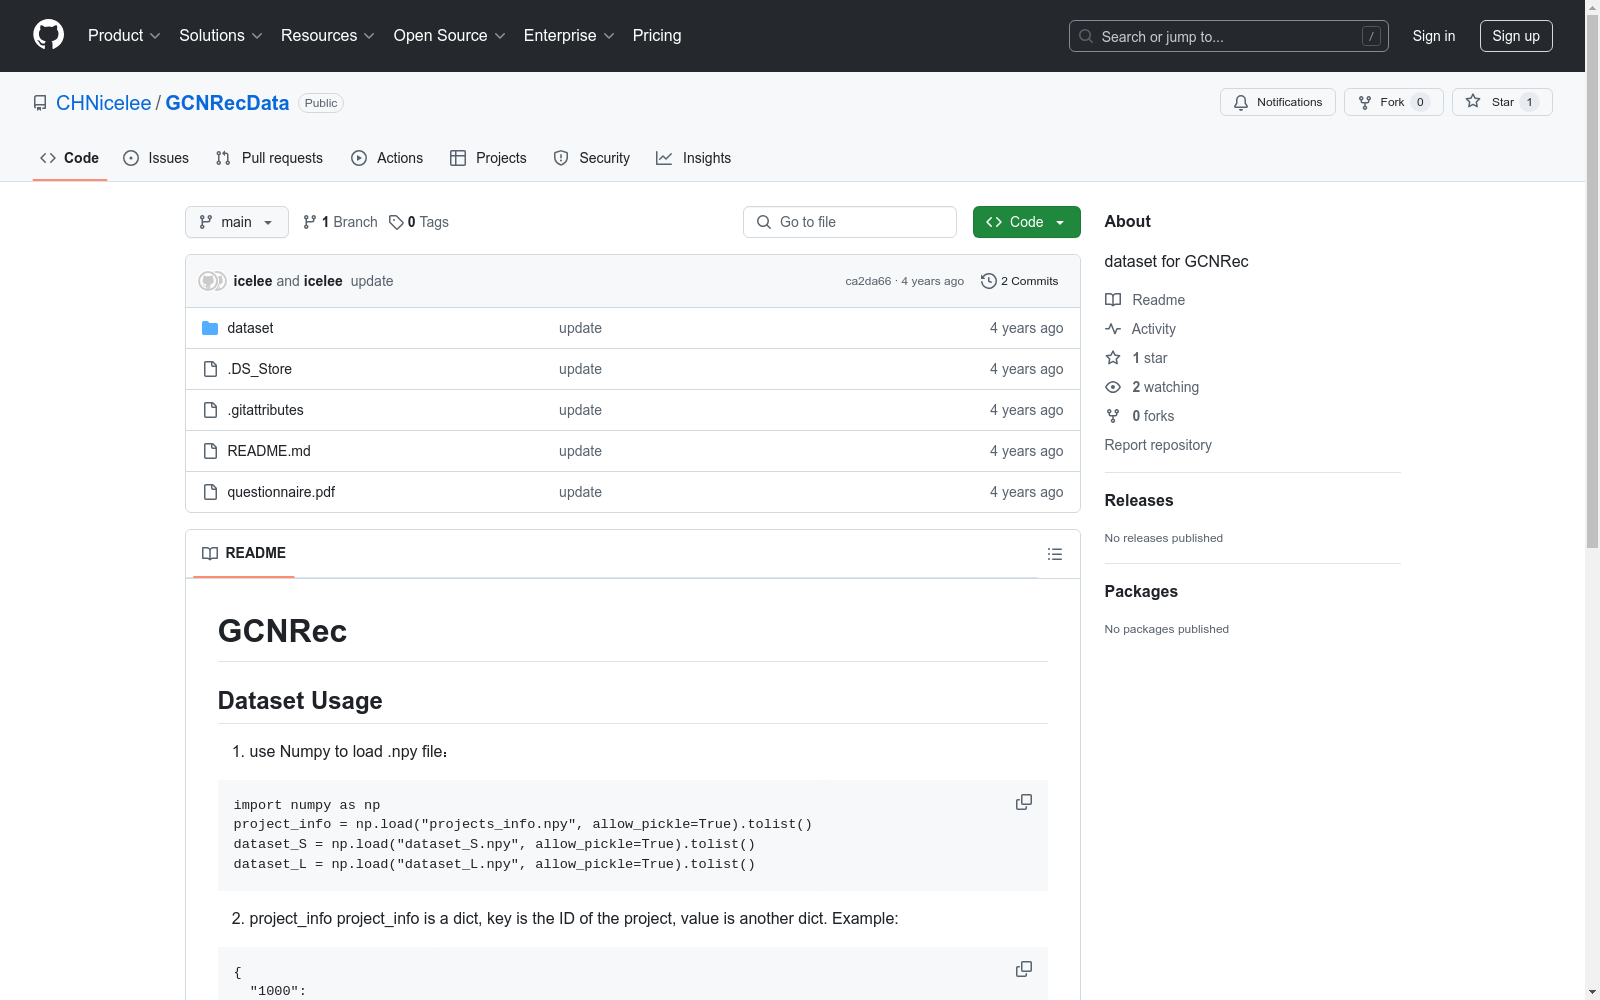The height and width of the screenshot is (1000, 1600).
Task: Click the file icon beside .DS_Store
Action: [x=210, y=369]
